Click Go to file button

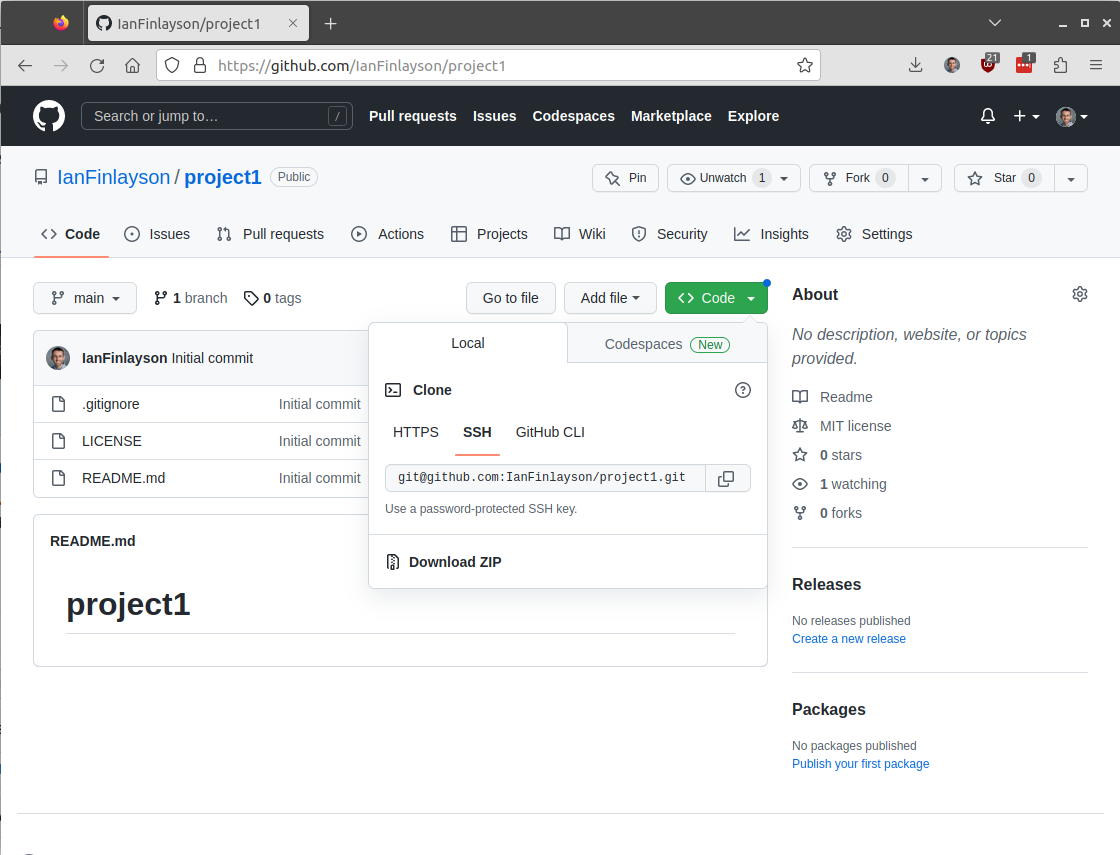pyautogui.click(x=511, y=298)
